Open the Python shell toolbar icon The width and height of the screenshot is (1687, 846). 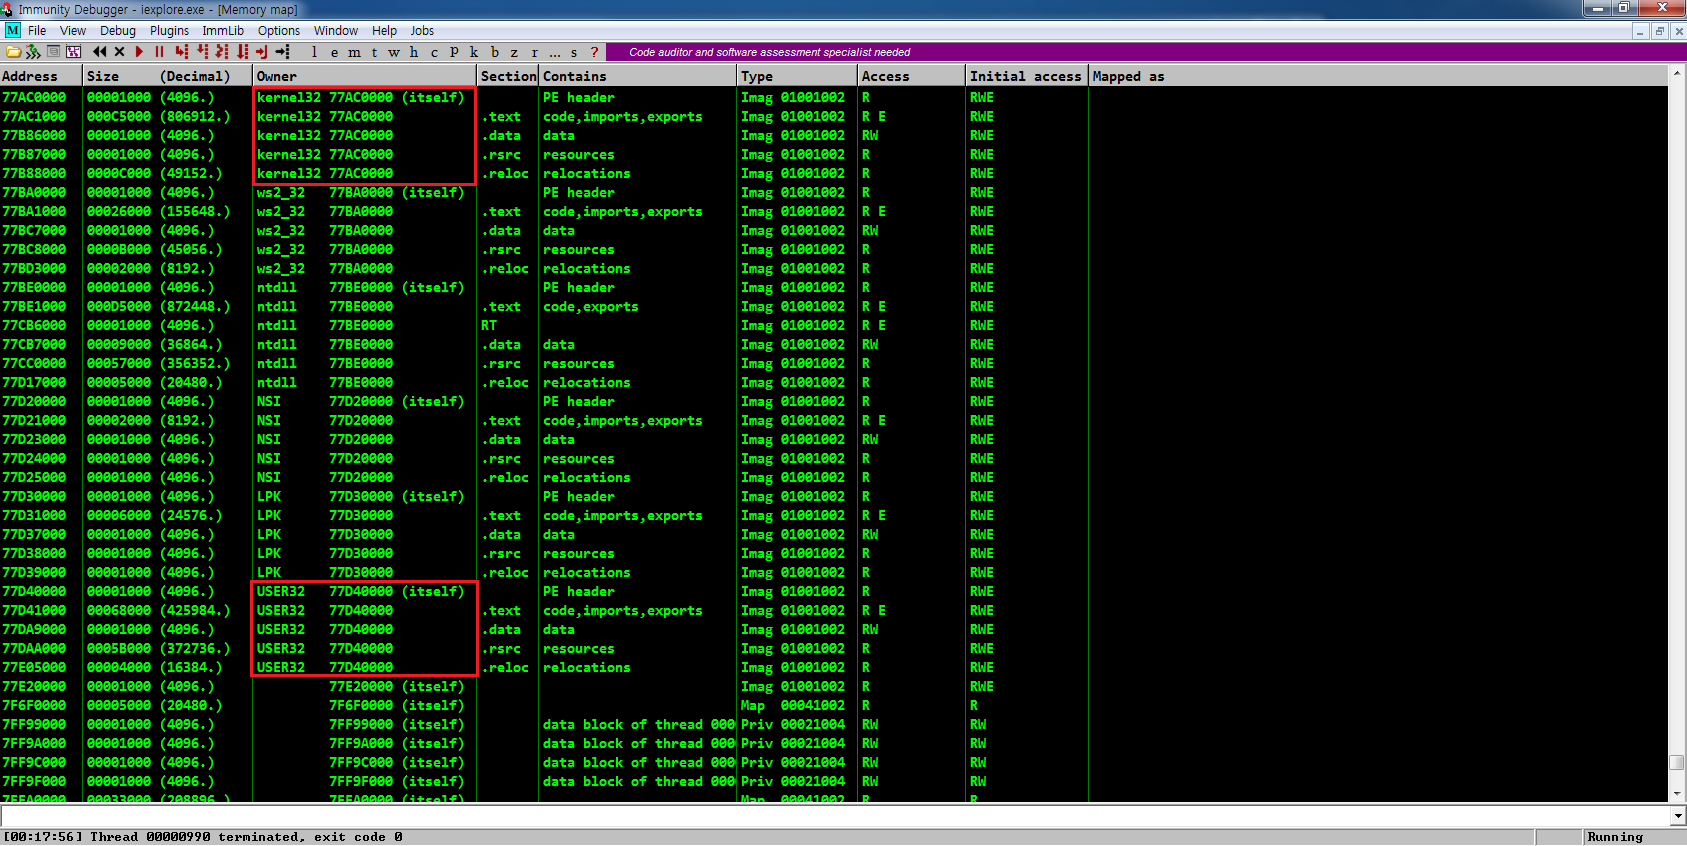pyautogui.click(x=33, y=52)
